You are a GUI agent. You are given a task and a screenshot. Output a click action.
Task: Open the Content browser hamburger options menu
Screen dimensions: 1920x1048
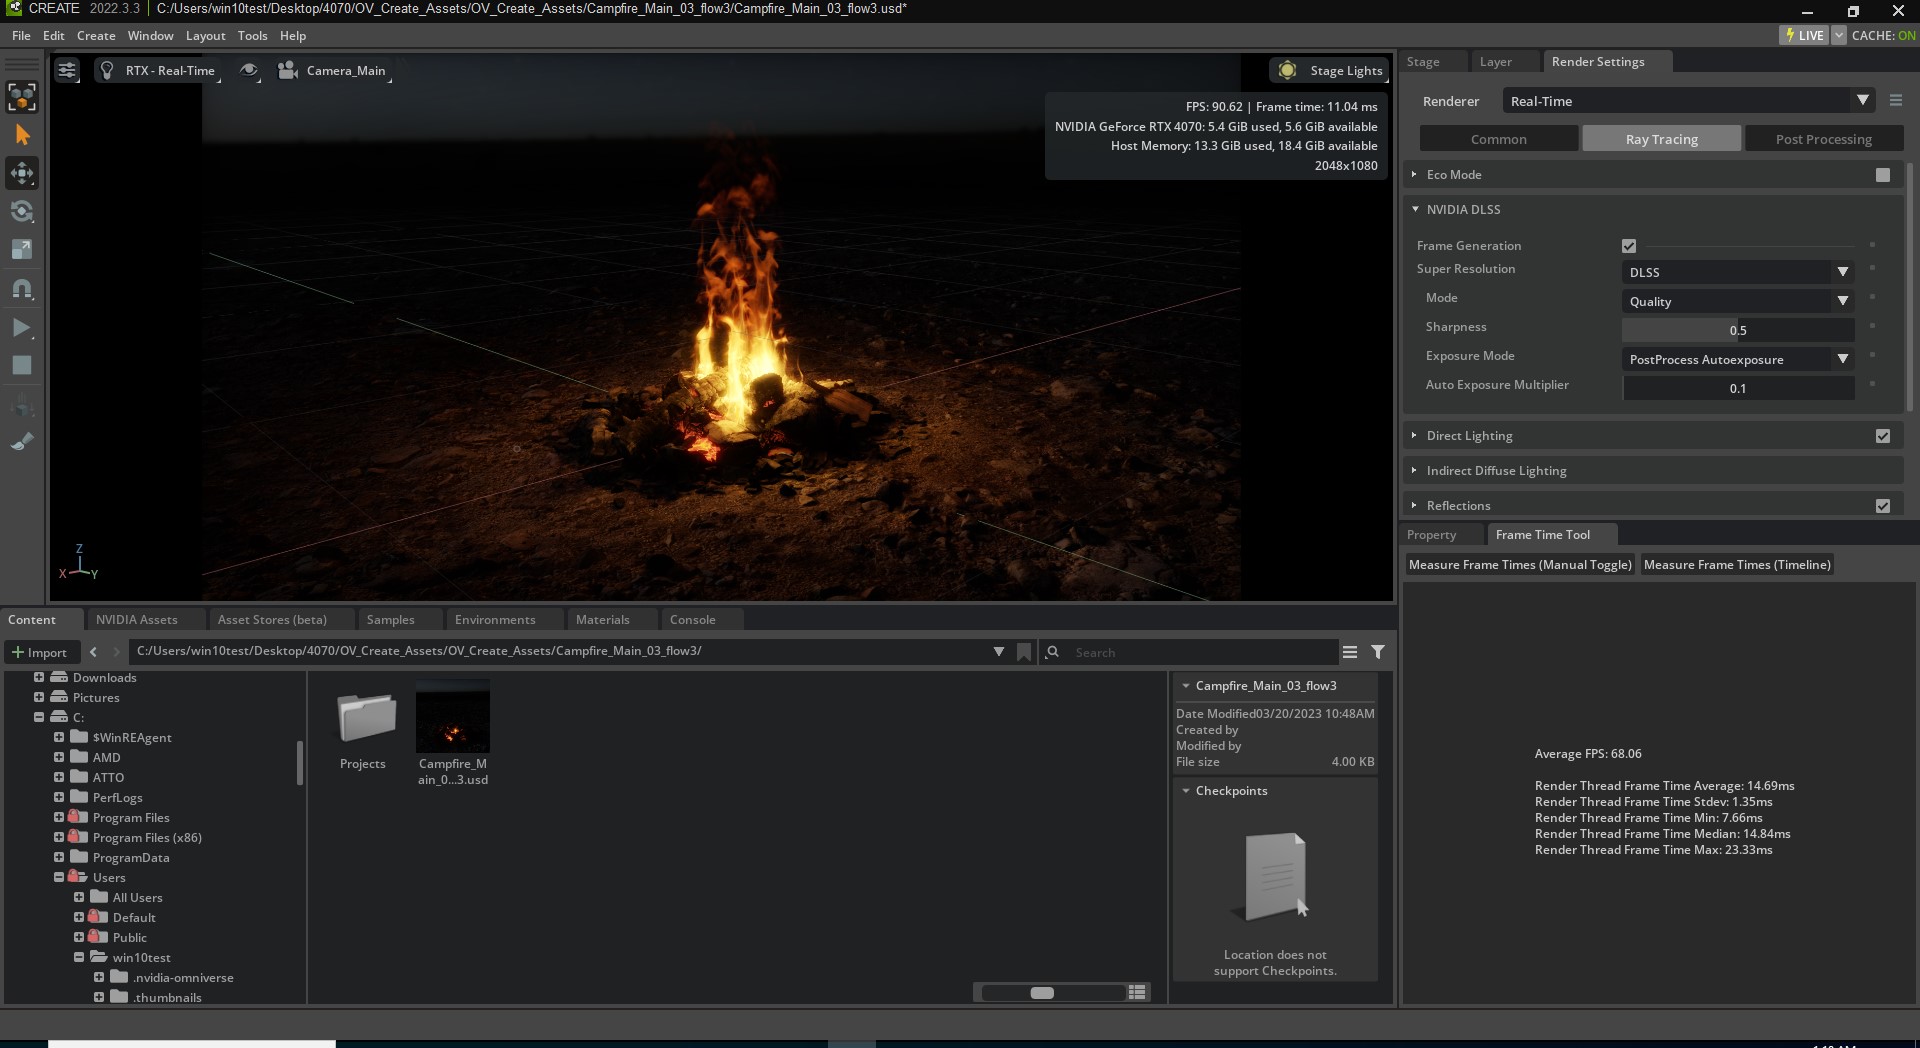point(1350,652)
